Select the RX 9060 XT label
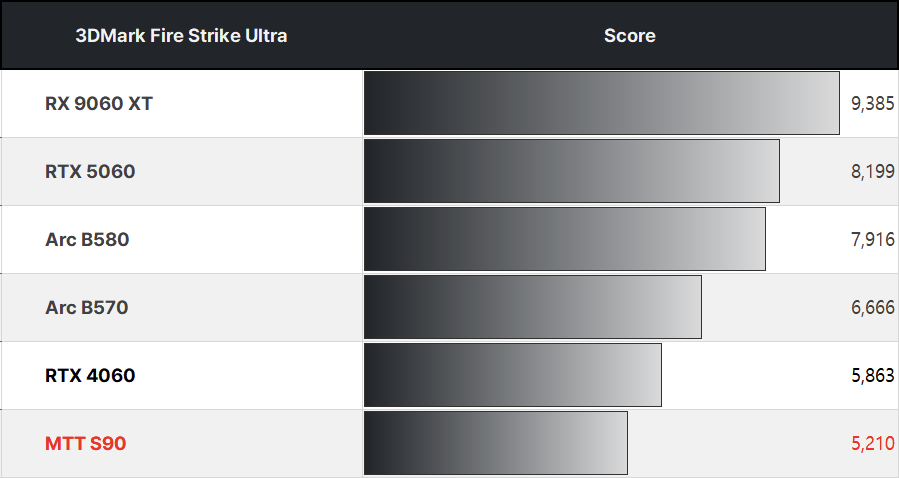899x478 pixels. tap(99, 103)
